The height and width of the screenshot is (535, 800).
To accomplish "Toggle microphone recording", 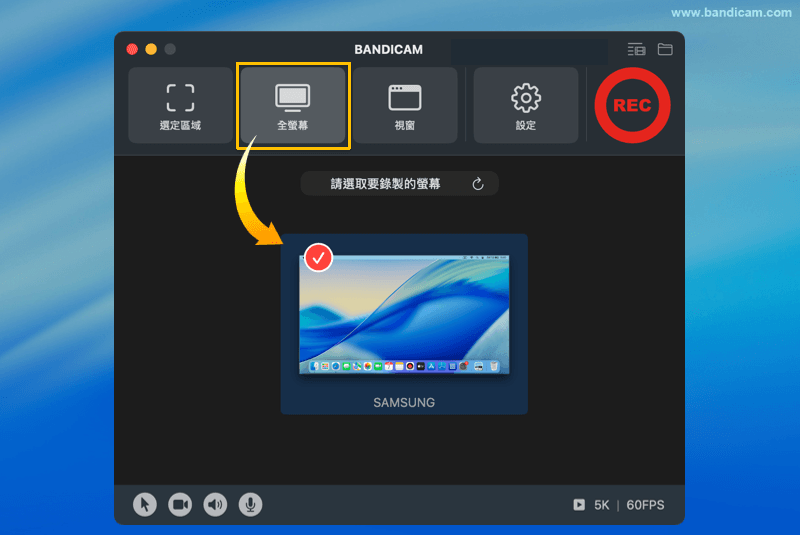I will tap(251, 504).
